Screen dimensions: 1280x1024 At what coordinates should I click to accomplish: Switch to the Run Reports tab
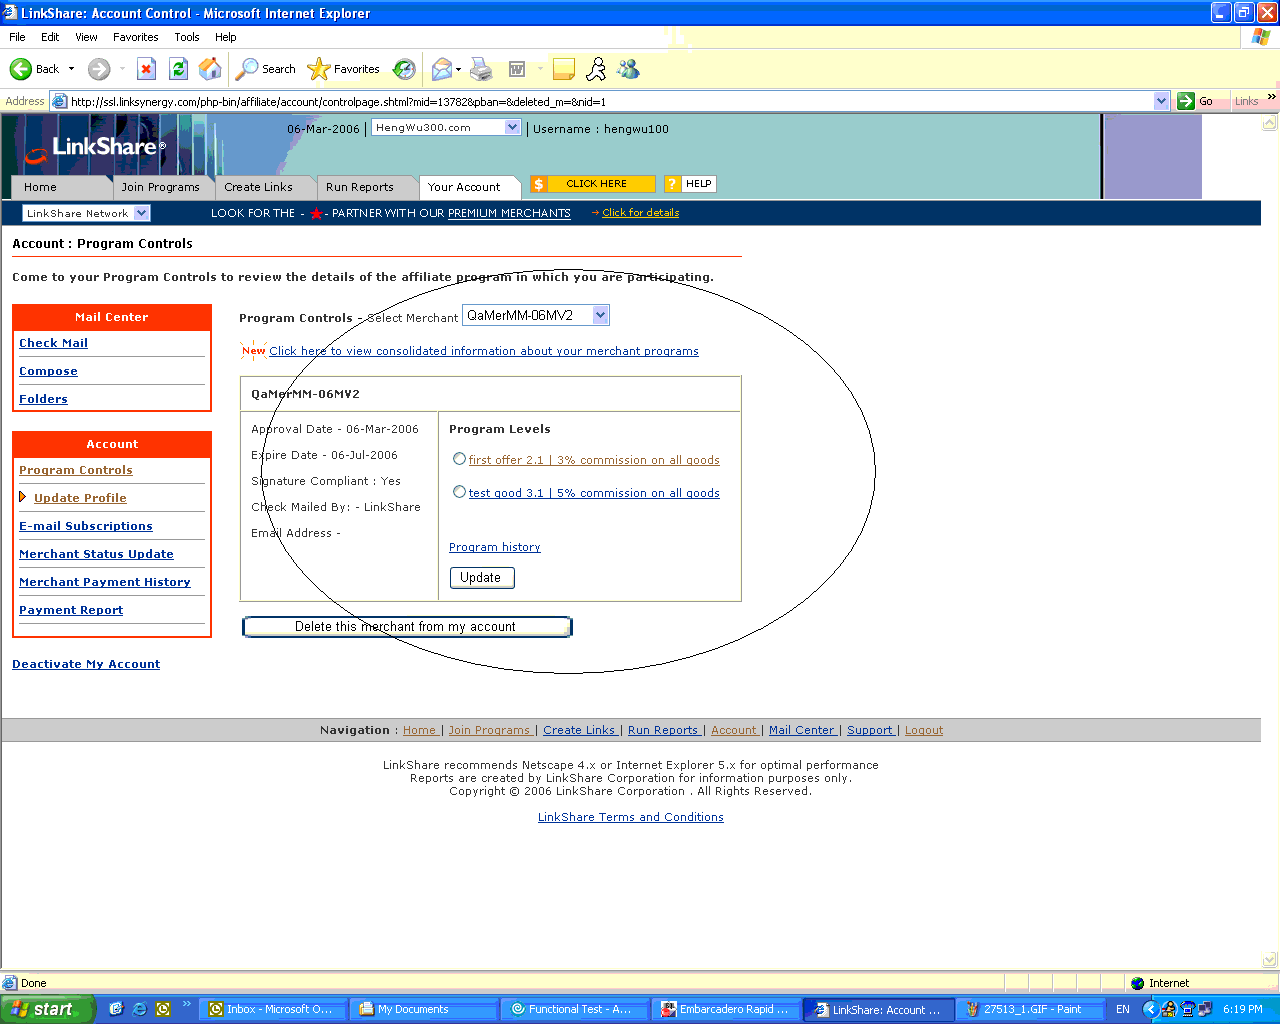click(x=360, y=187)
